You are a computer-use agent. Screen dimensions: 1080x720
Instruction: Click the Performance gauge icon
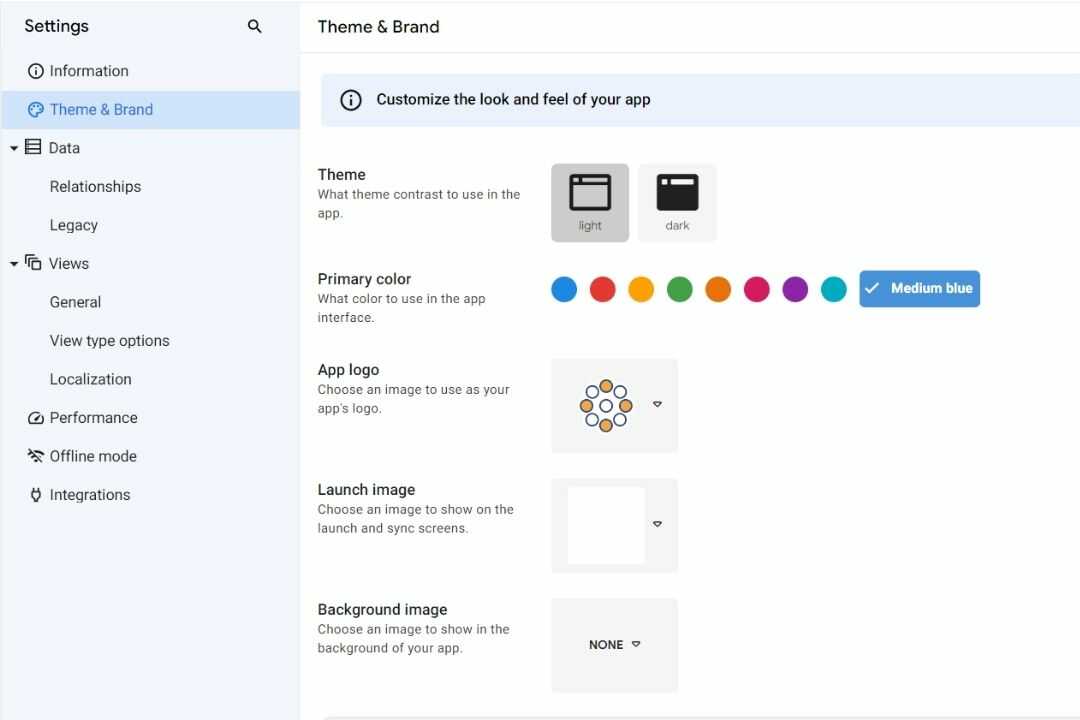(x=36, y=418)
